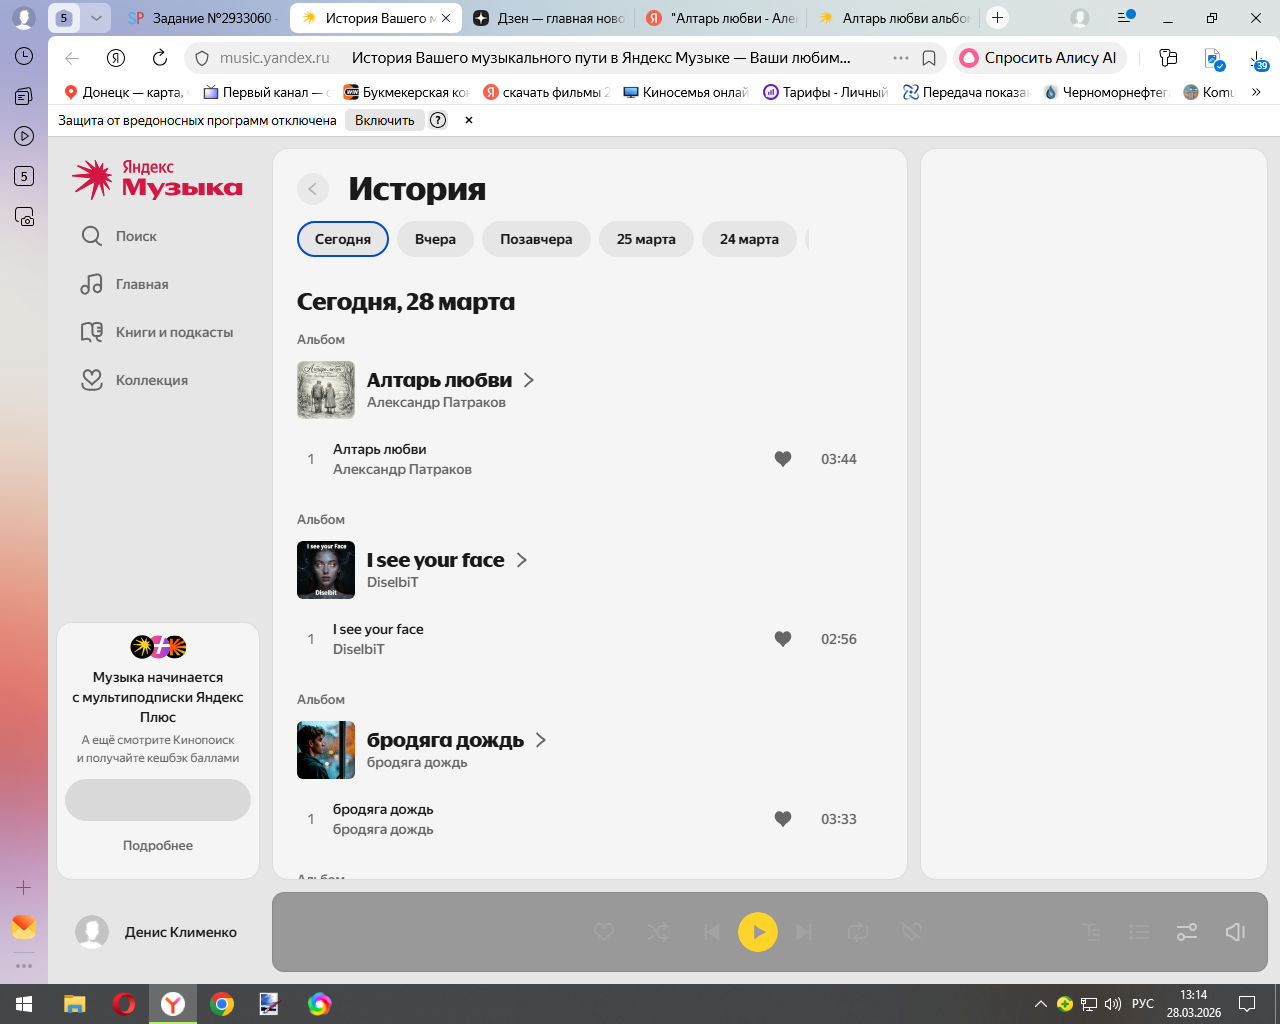Screen dimensions: 1280x1024
Task: Like the track I see your face
Action: pyautogui.click(x=783, y=639)
